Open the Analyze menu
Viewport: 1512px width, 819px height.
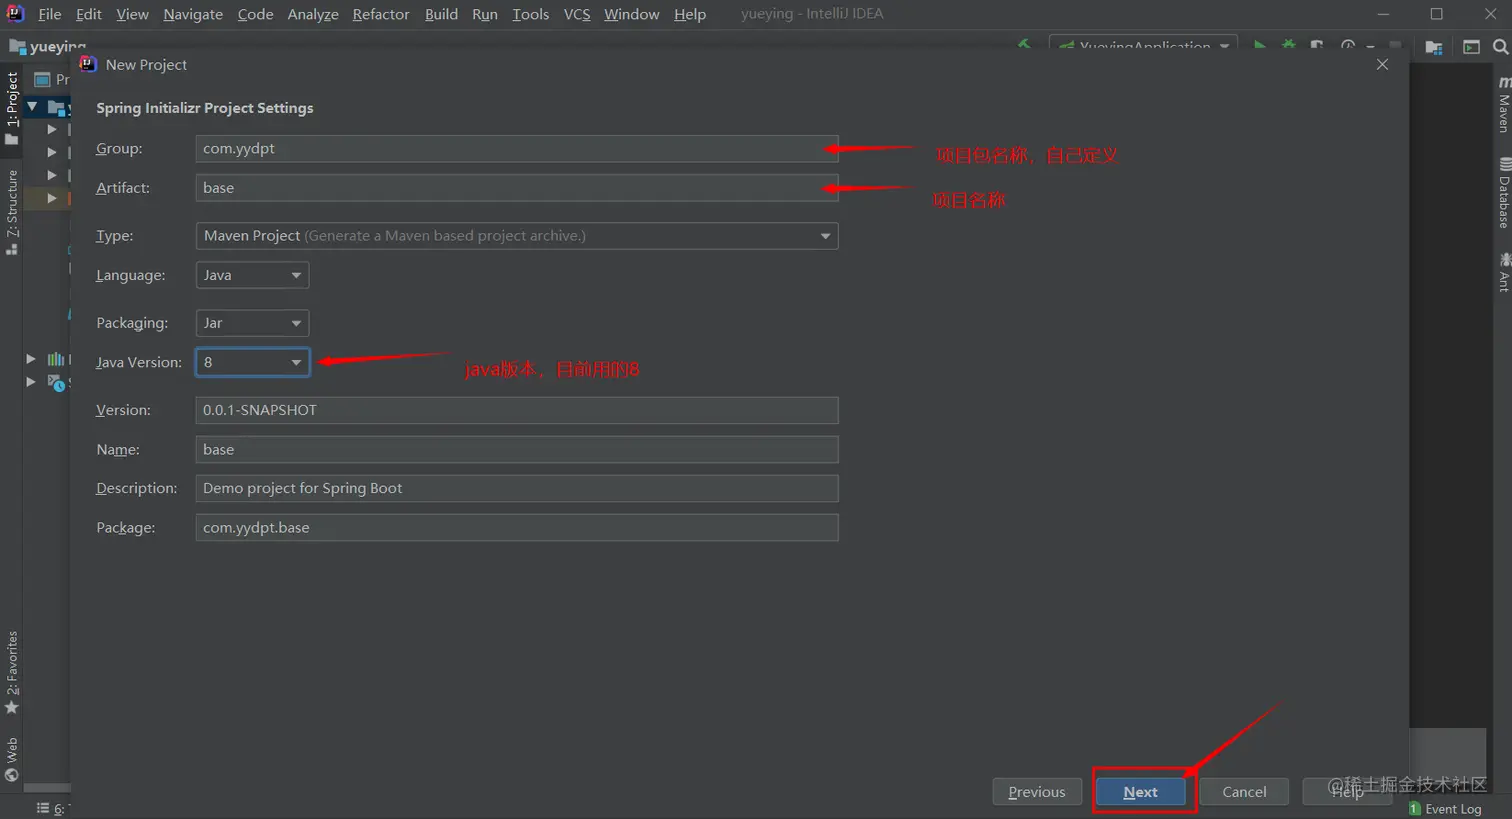tap(313, 14)
